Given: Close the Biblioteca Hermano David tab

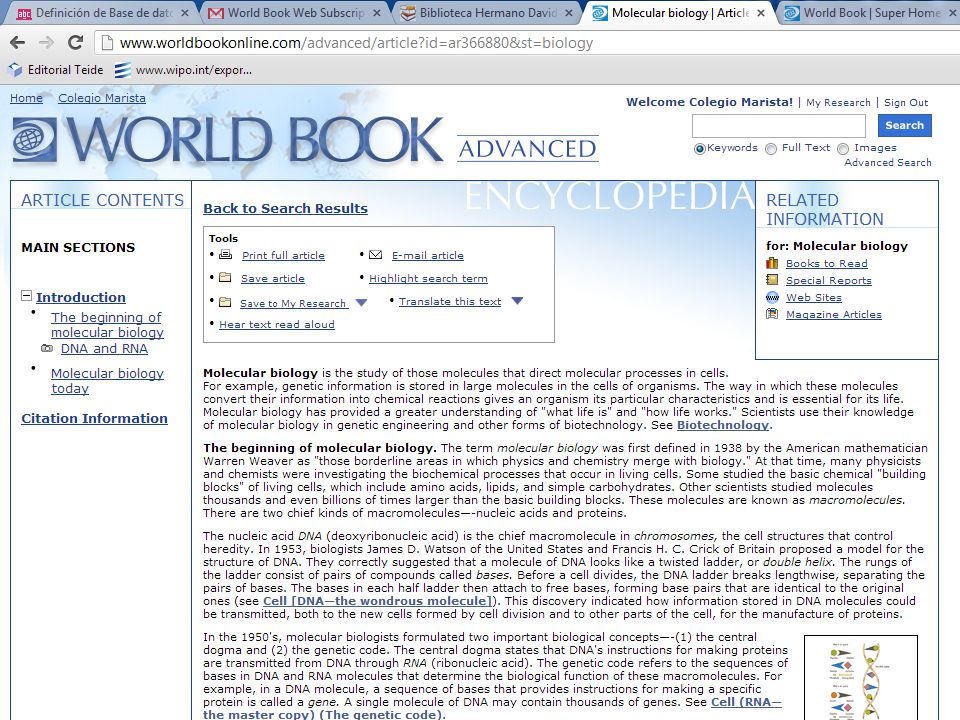Looking at the screenshot, I should pos(569,13).
